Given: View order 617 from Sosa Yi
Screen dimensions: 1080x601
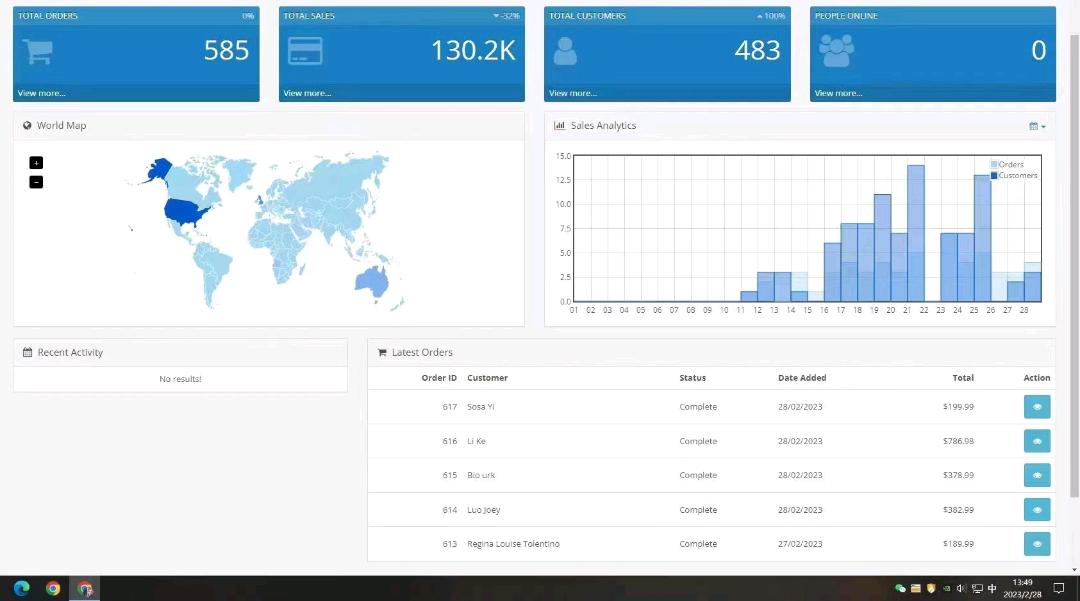Looking at the screenshot, I should 1036,407.
